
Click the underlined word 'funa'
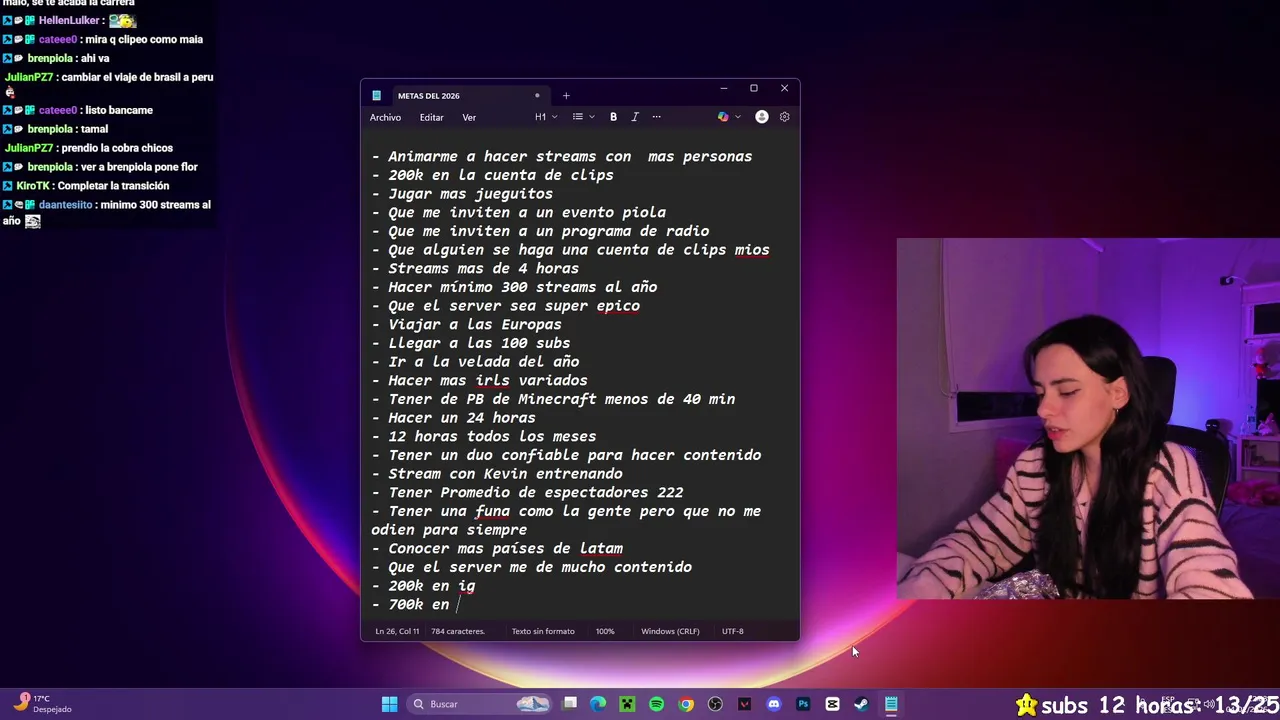pyautogui.click(x=492, y=511)
